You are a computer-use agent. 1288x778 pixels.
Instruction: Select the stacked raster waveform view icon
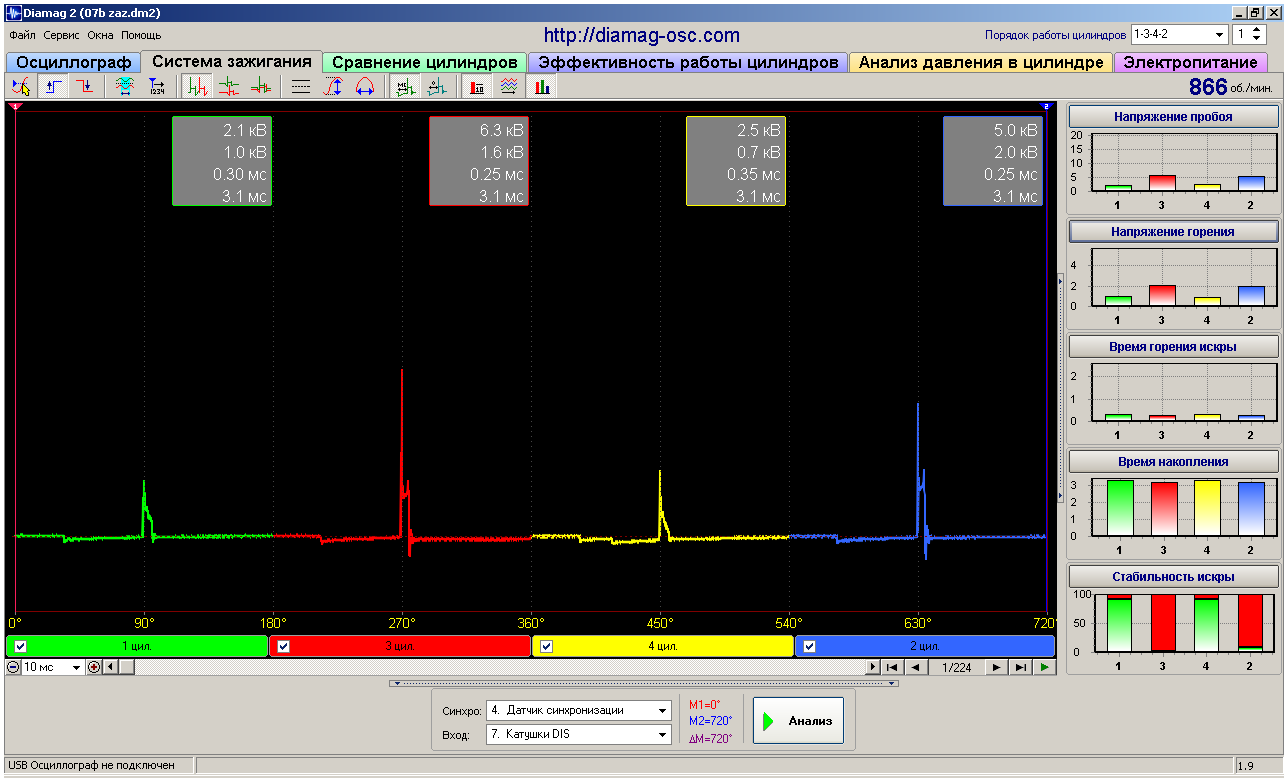[229, 87]
